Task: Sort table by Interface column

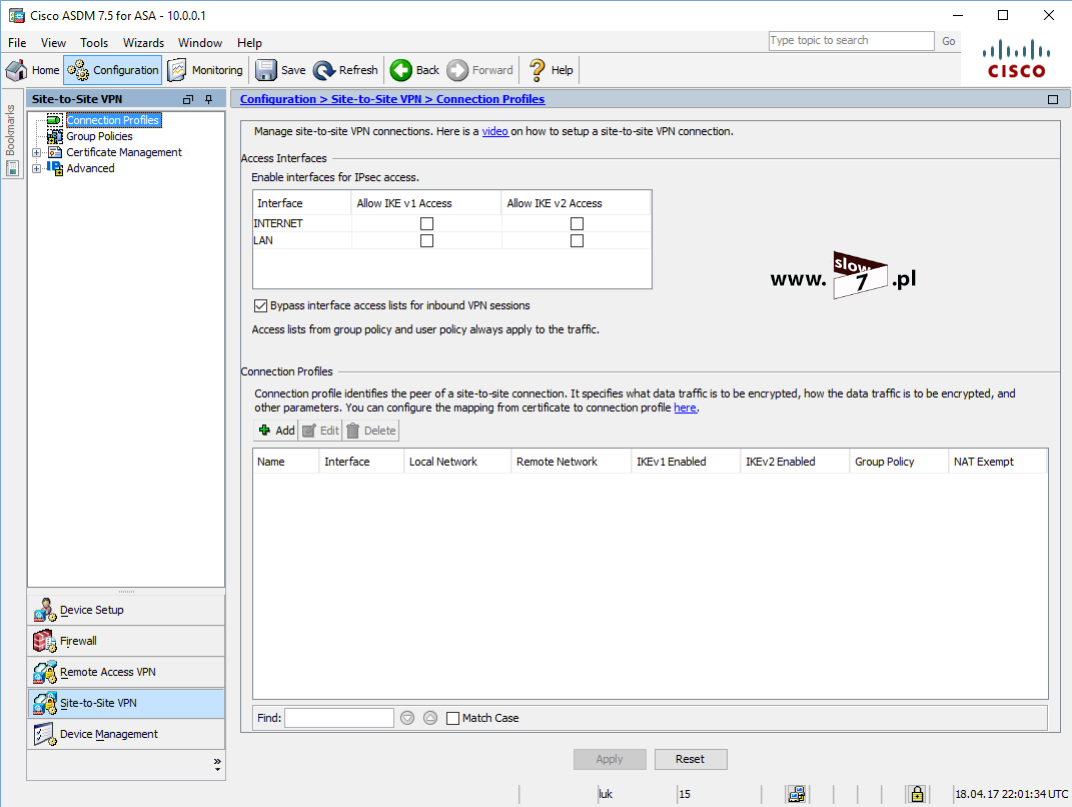Action: tap(361, 462)
